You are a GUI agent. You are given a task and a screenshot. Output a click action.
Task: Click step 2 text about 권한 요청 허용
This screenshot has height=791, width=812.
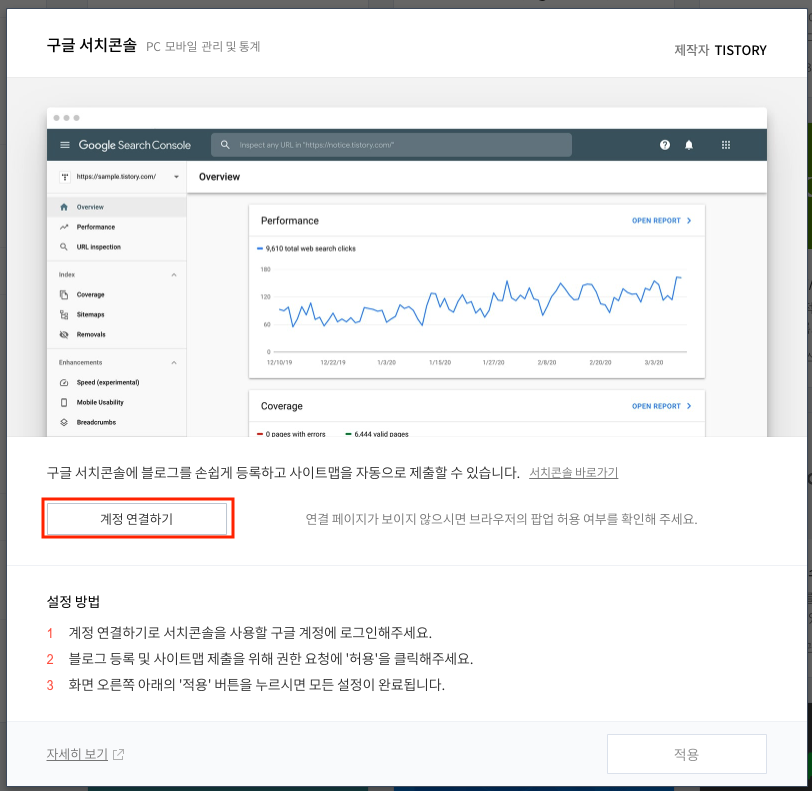(271, 658)
